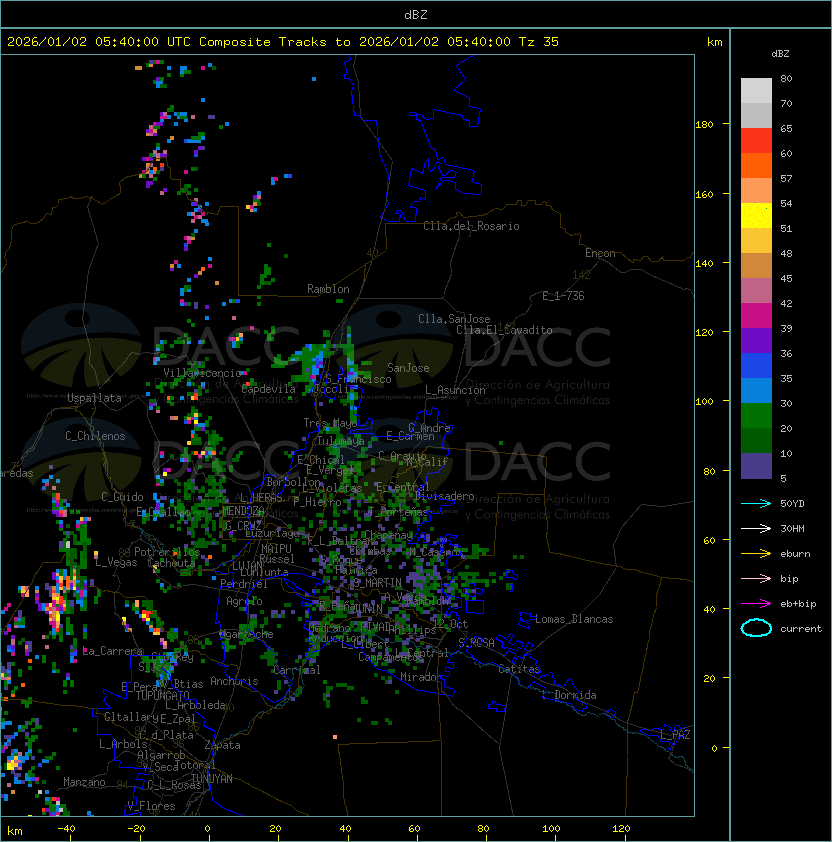Click the bip pink arrow legend icon
Image resolution: width=832 pixels, height=842 pixels.
(756, 578)
